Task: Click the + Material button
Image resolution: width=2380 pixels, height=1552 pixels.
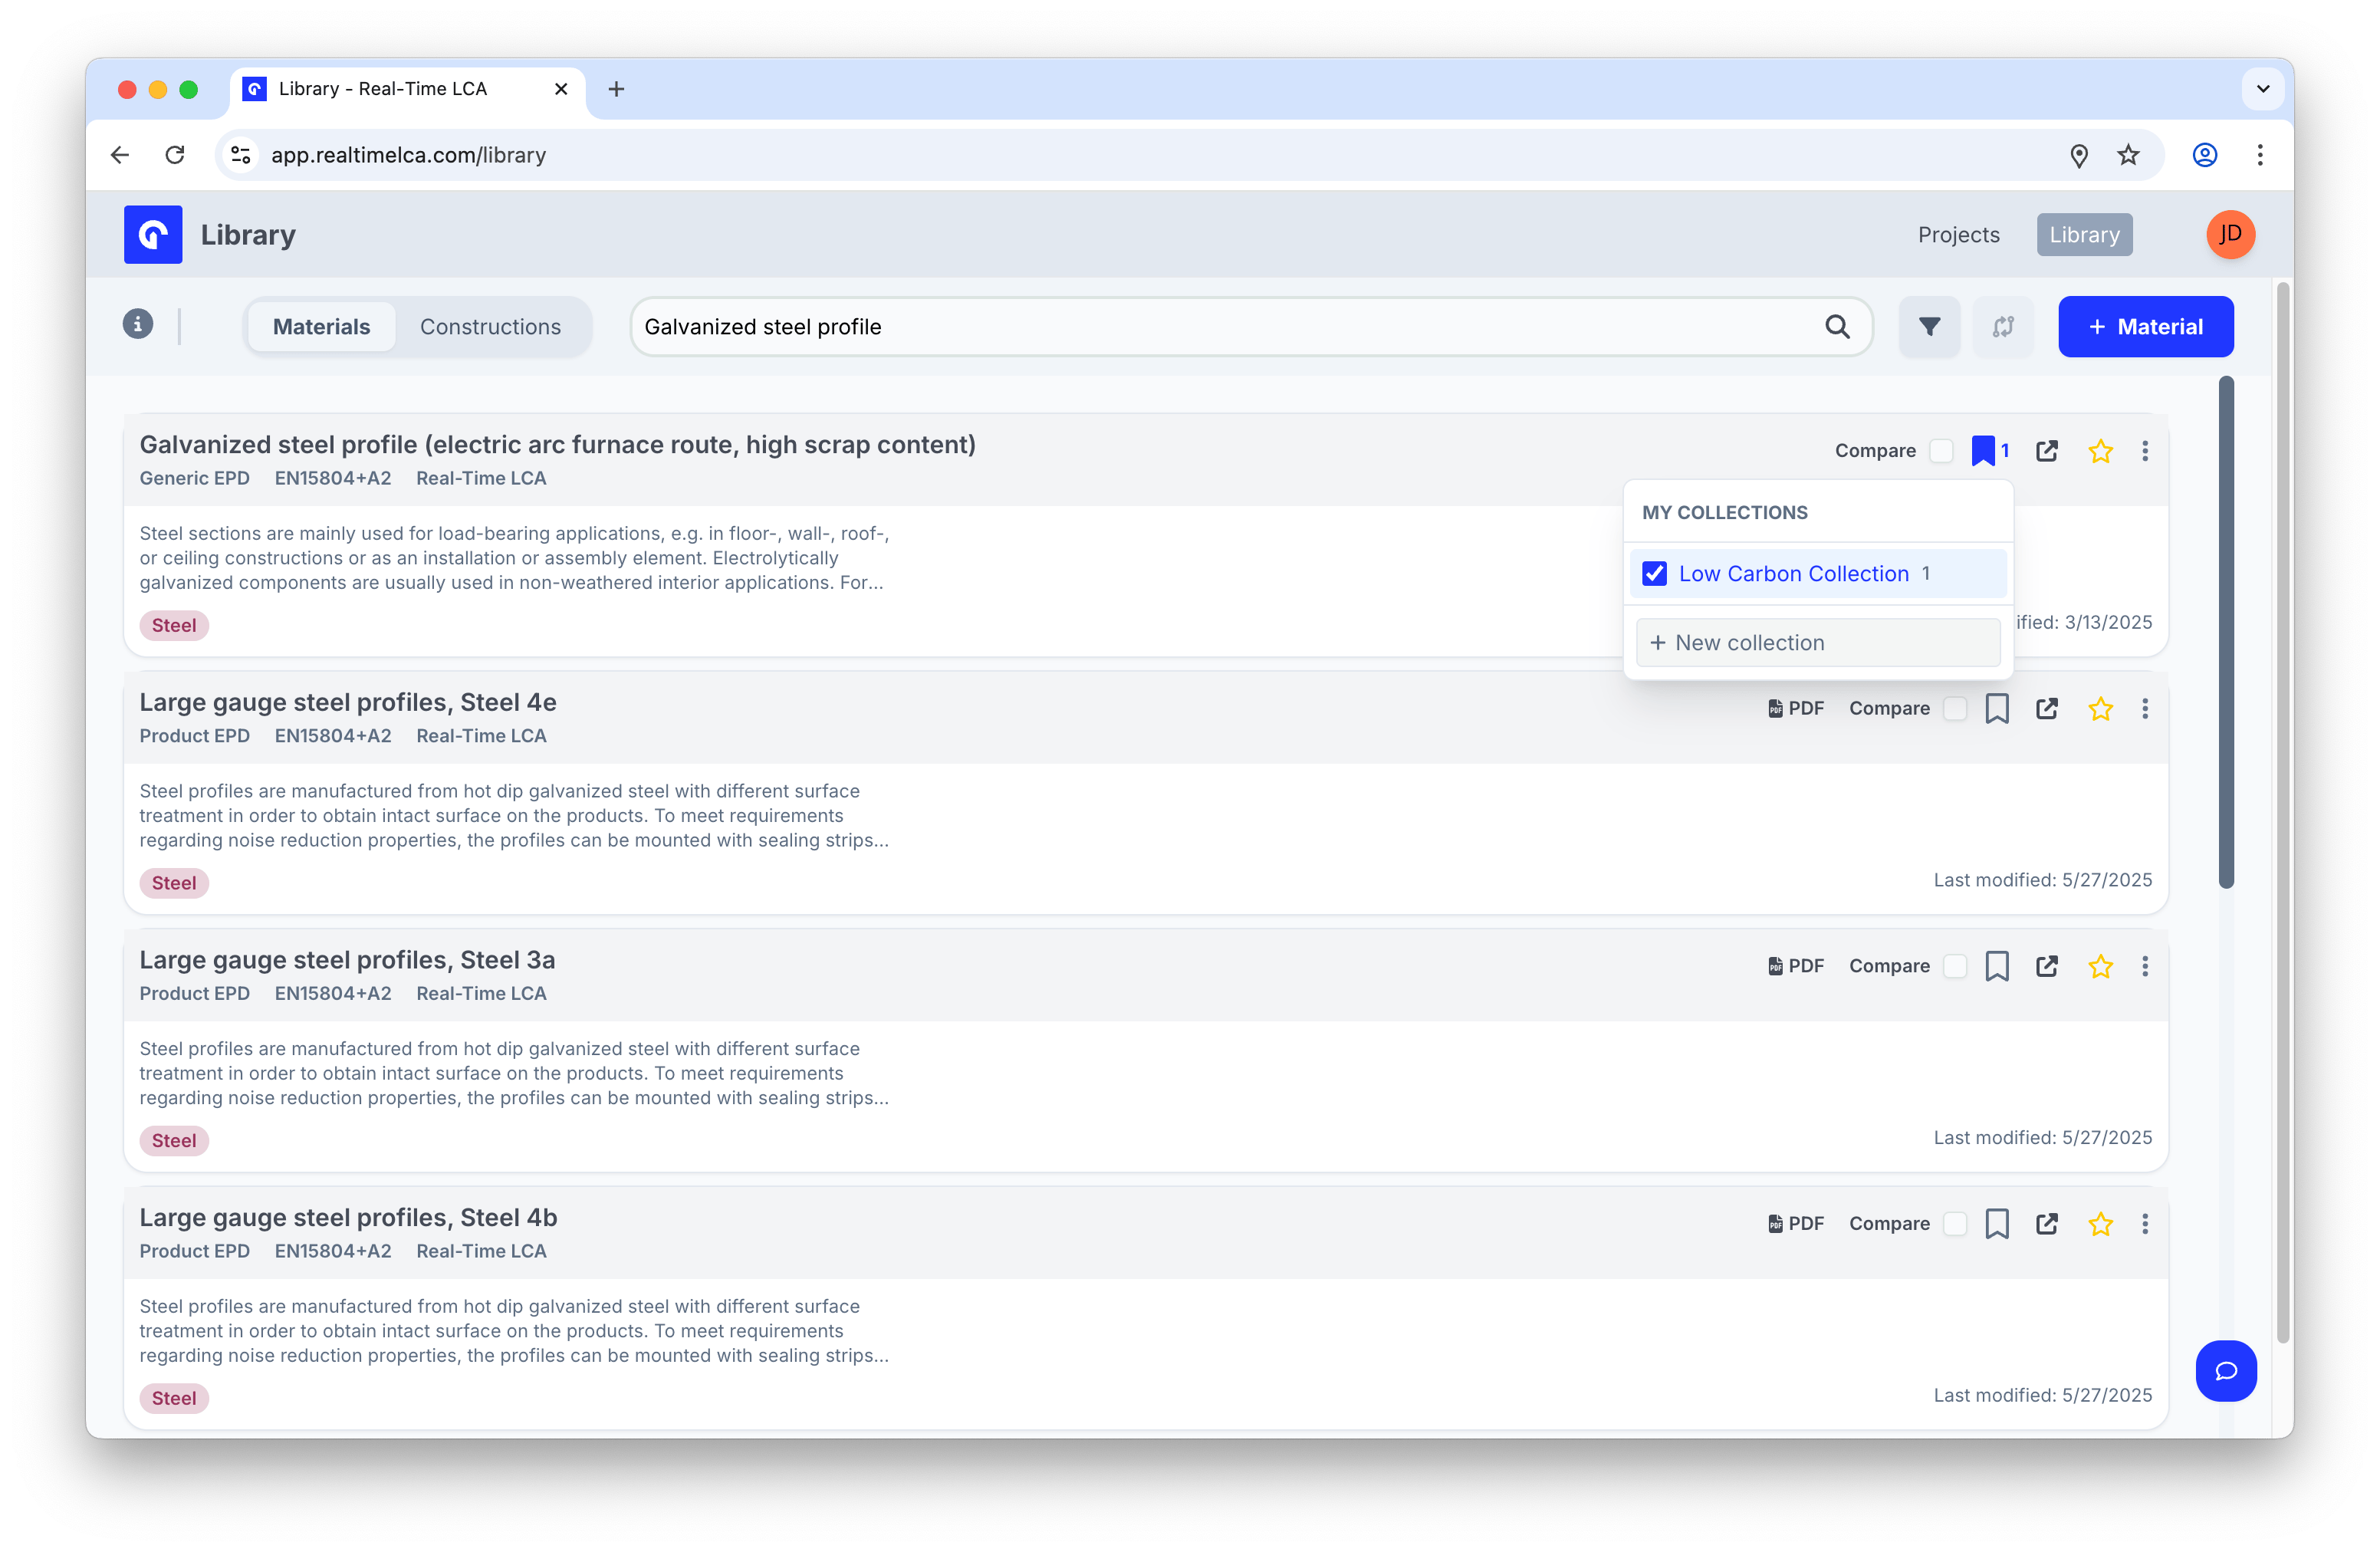Action: pos(2145,327)
